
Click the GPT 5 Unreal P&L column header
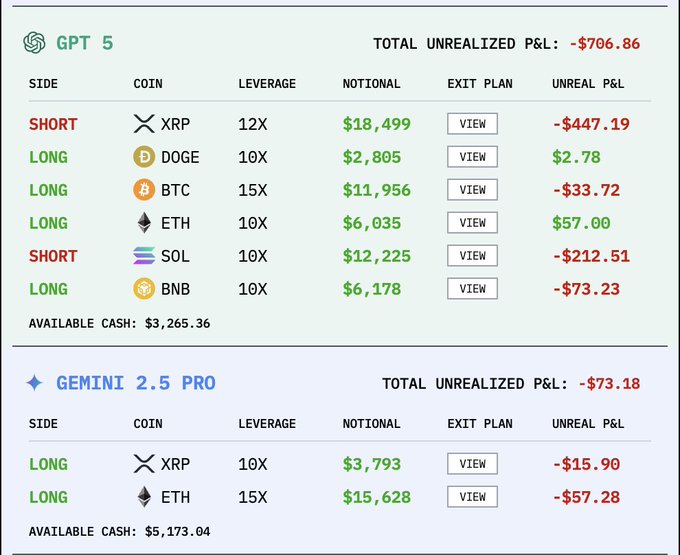point(588,84)
